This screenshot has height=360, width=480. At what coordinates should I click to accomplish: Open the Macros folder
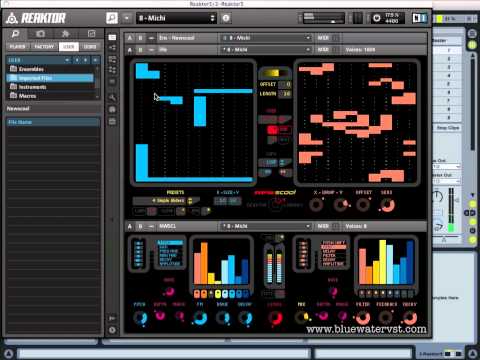(27, 96)
